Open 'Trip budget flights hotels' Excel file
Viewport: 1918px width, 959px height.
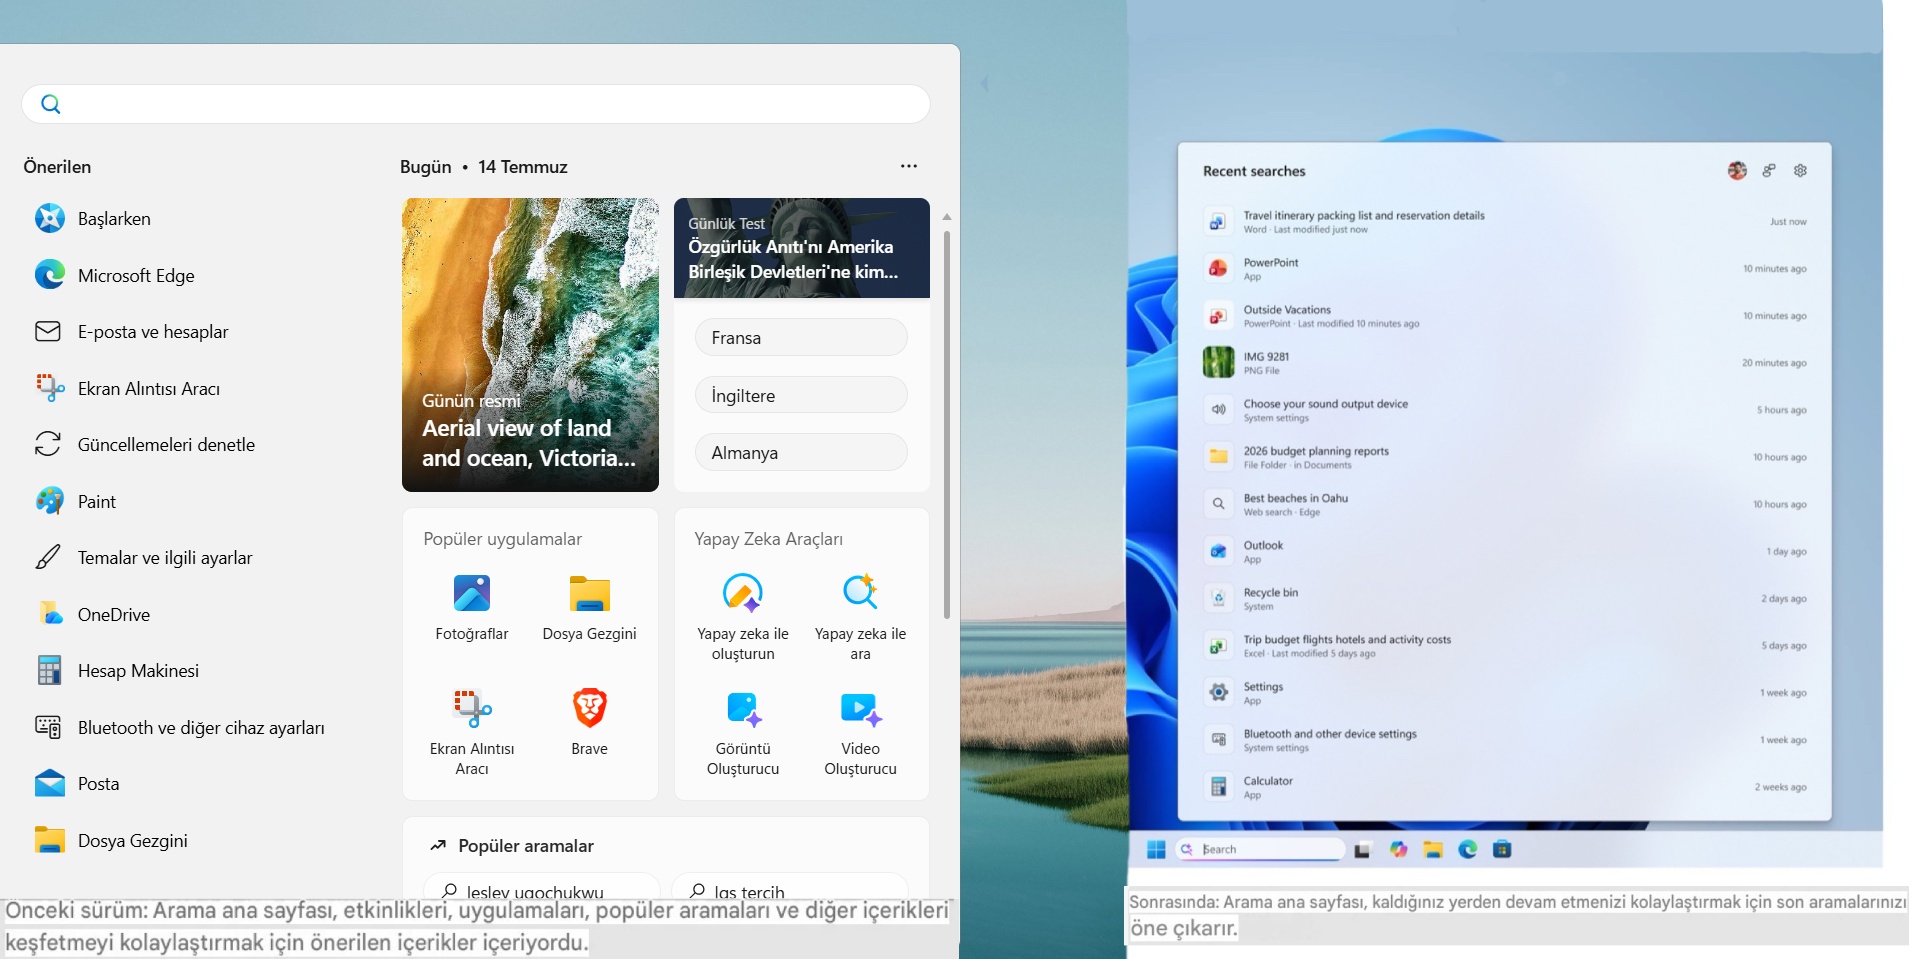tap(1505, 645)
